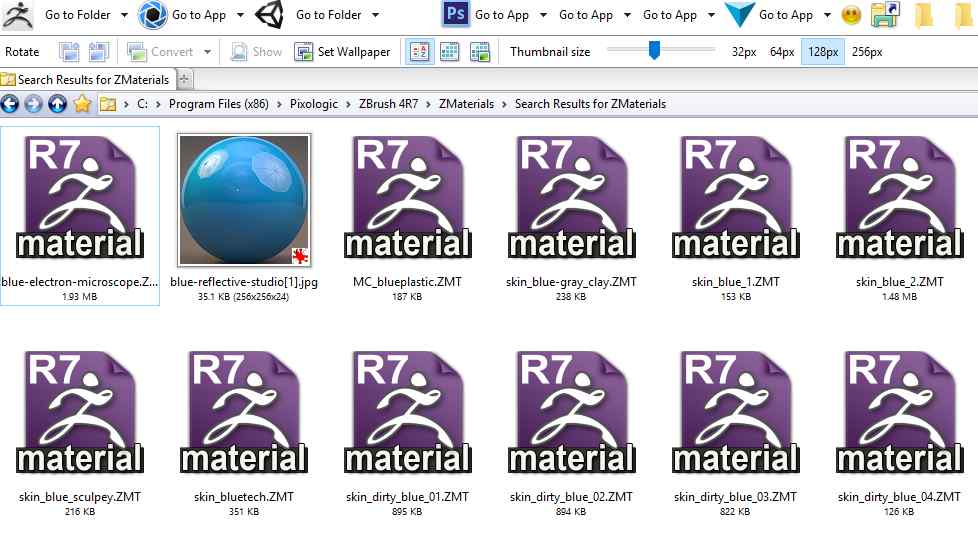The height and width of the screenshot is (535, 978).
Task: Click the Thumbnail size slider handle
Action: tap(654, 50)
